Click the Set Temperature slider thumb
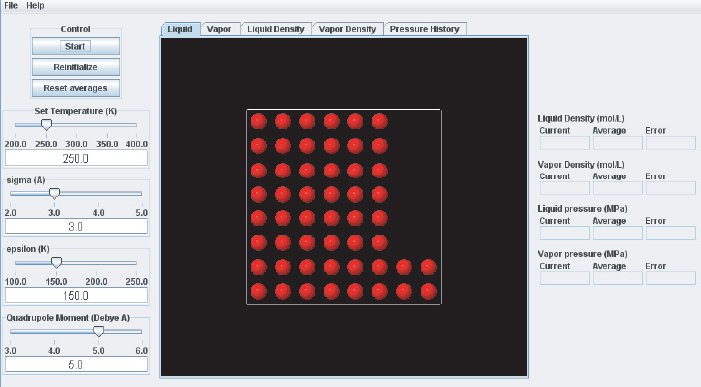The height and width of the screenshot is (387, 701). pos(46,125)
